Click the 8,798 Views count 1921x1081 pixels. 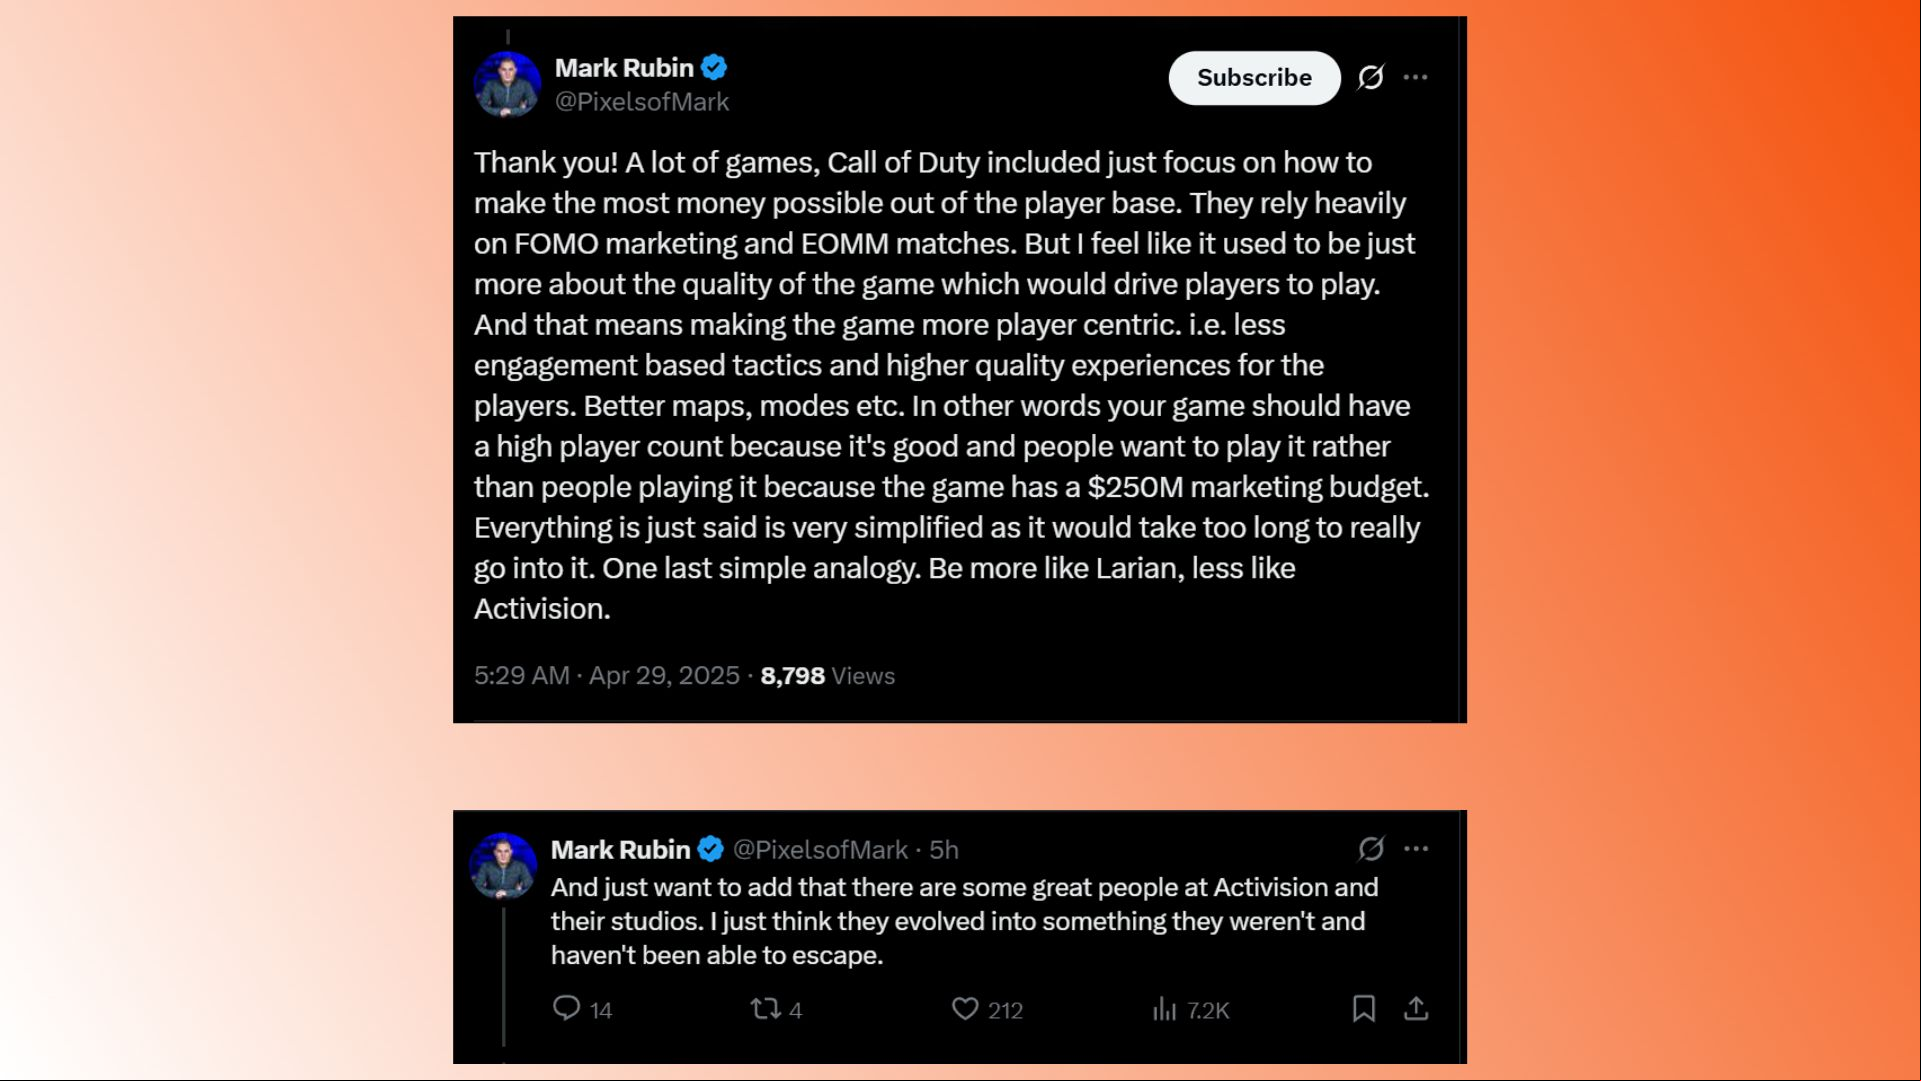[827, 676]
